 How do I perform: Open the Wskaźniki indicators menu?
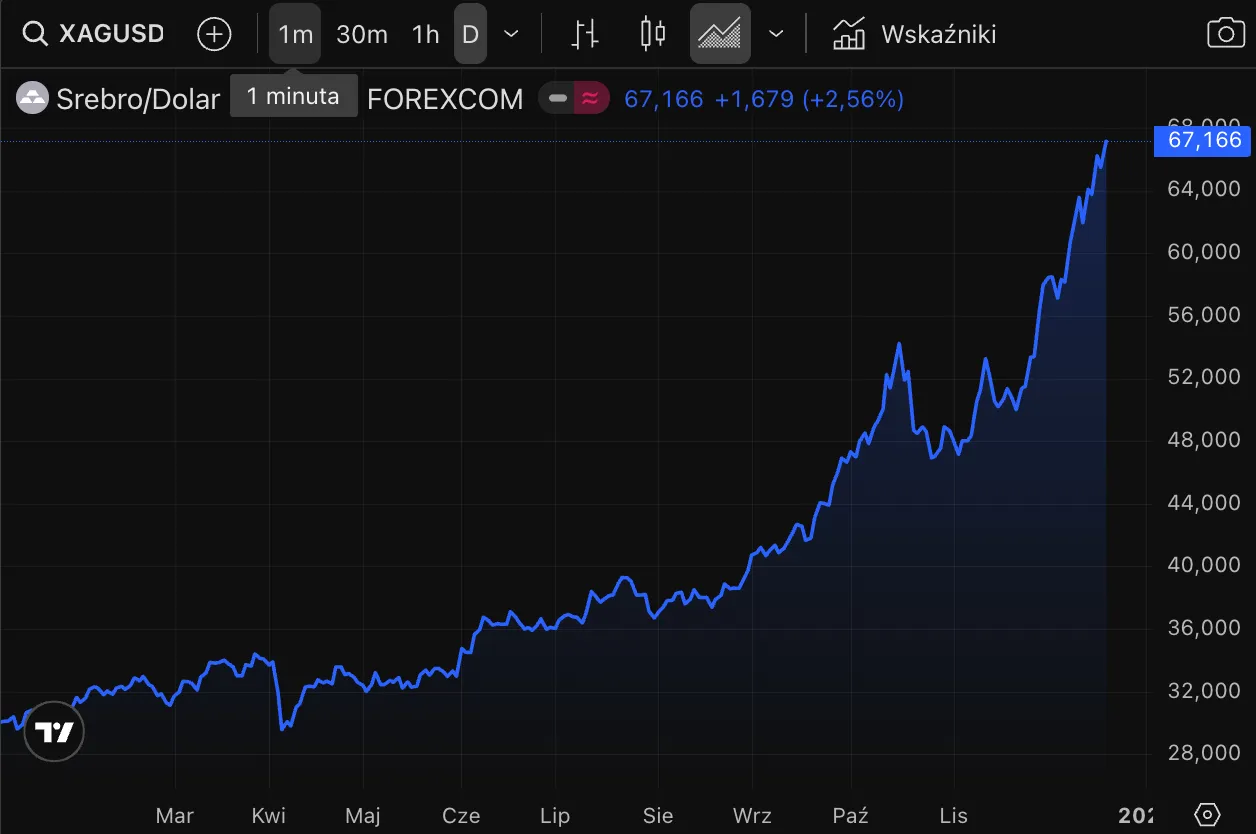[x=914, y=34]
